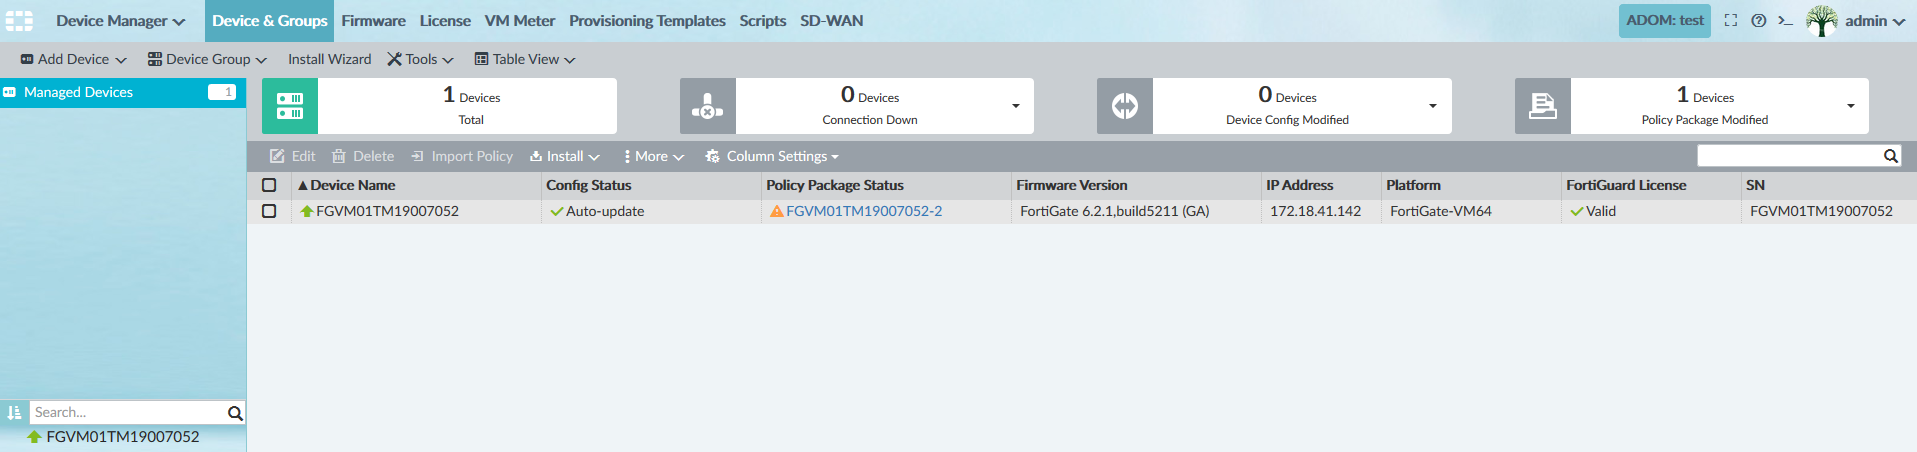Click the sidebar sort order icon
This screenshot has height=452, width=1917.
click(x=14, y=412)
